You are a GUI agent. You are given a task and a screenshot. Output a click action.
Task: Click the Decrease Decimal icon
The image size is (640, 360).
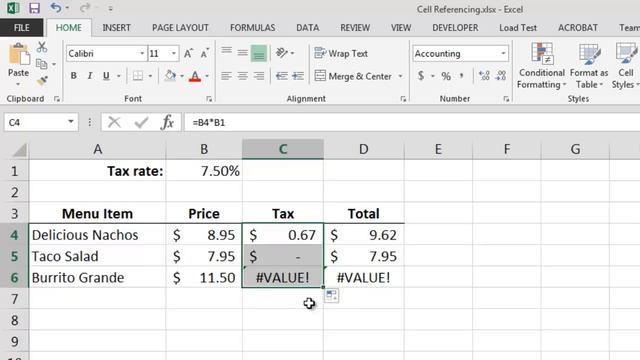501,76
